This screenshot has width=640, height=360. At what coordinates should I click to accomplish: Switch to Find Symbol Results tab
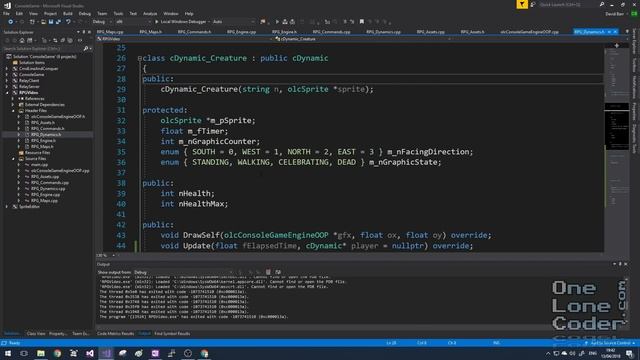coord(172,334)
